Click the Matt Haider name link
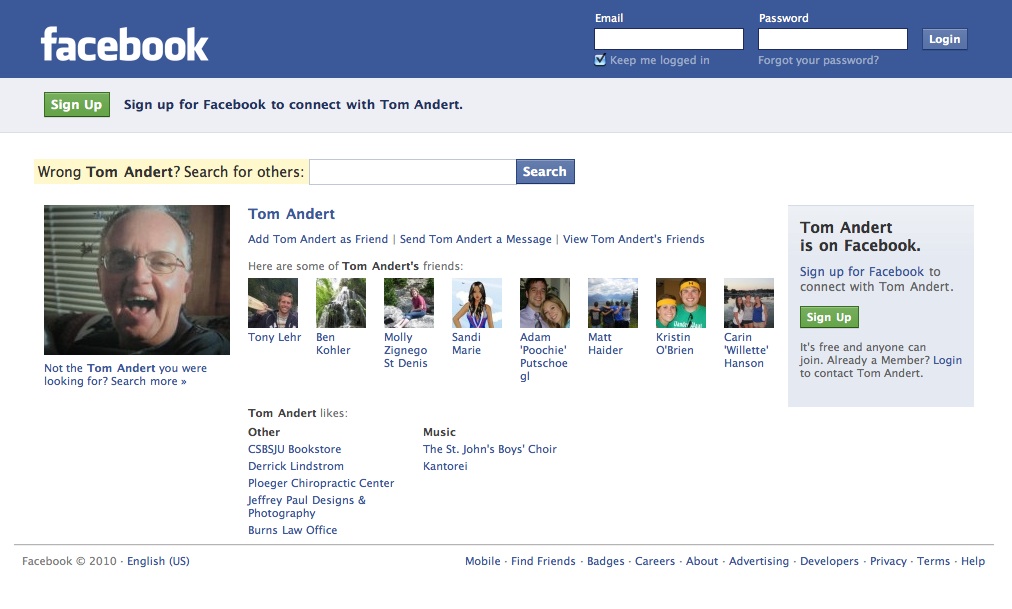 (605, 344)
